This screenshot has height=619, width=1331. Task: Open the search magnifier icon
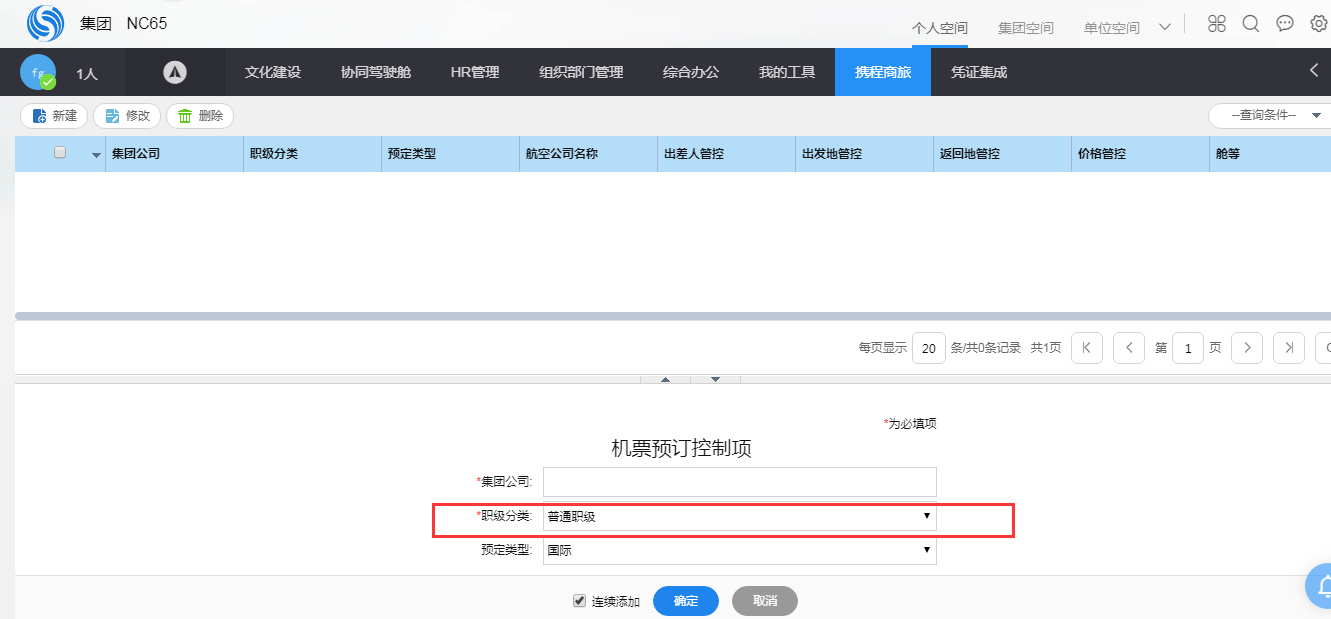[1250, 24]
